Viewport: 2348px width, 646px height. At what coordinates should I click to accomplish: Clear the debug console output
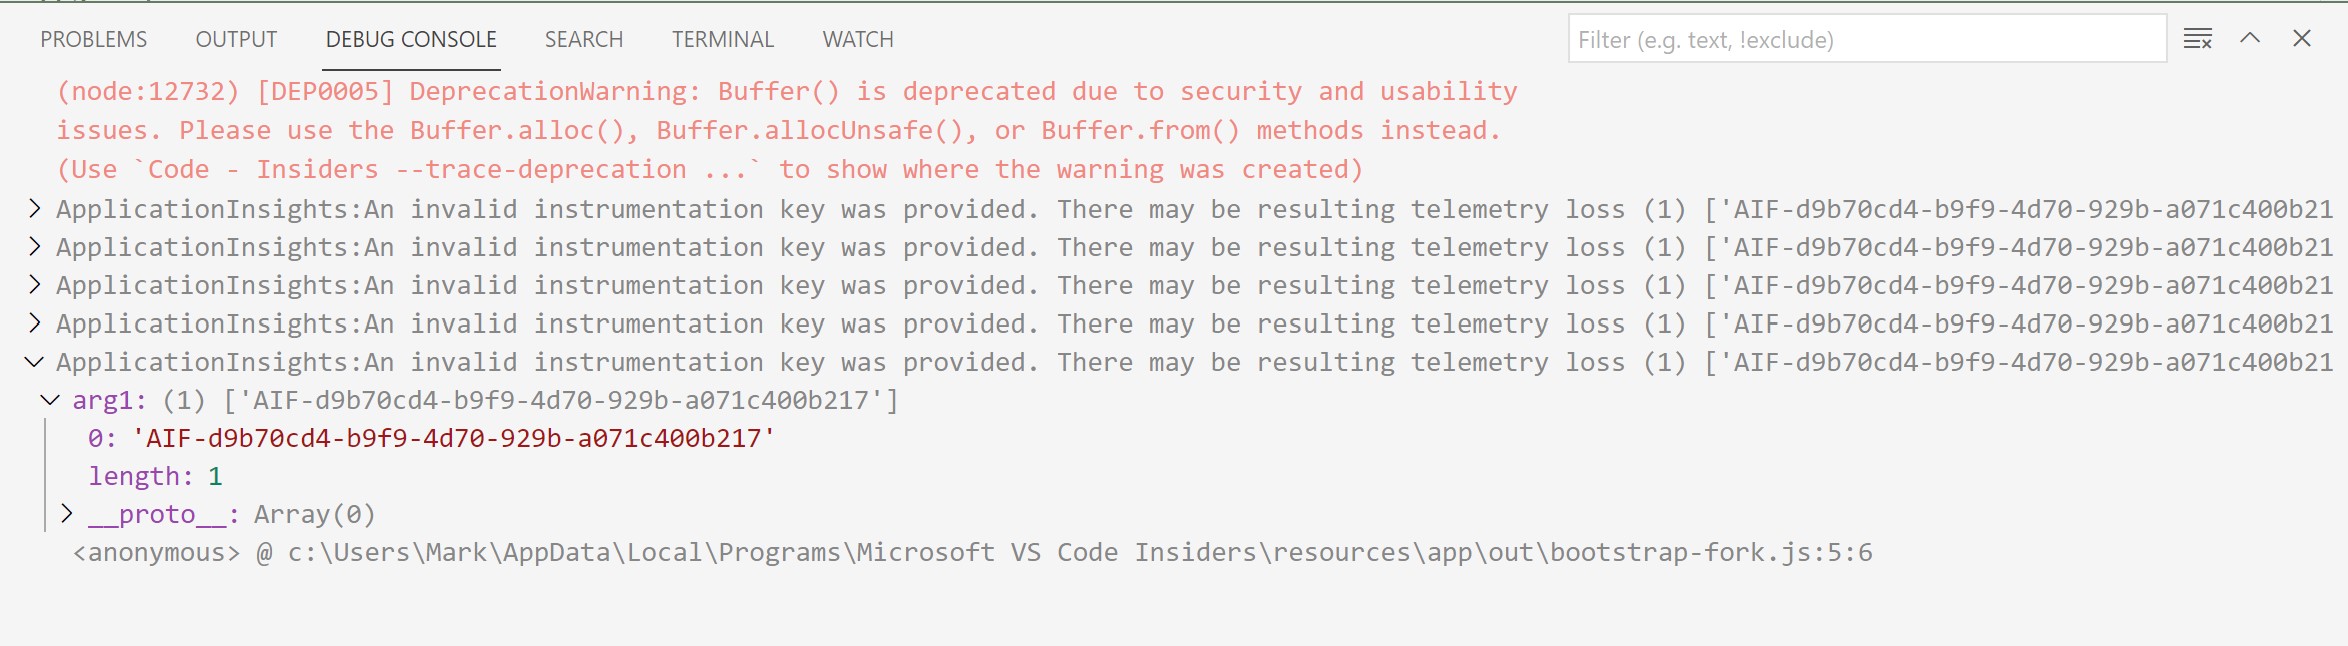point(2196,40)
